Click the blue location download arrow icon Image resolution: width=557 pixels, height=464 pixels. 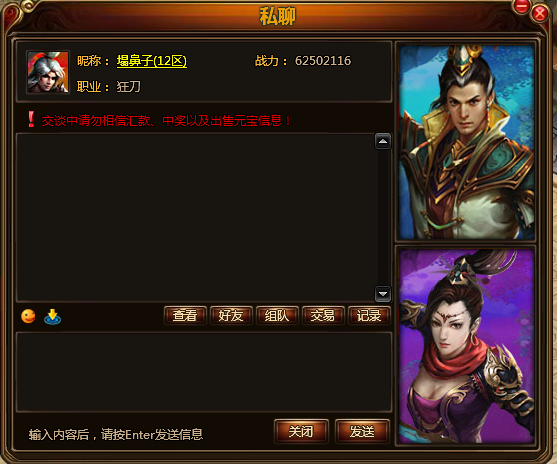click(x=53, y=316)
